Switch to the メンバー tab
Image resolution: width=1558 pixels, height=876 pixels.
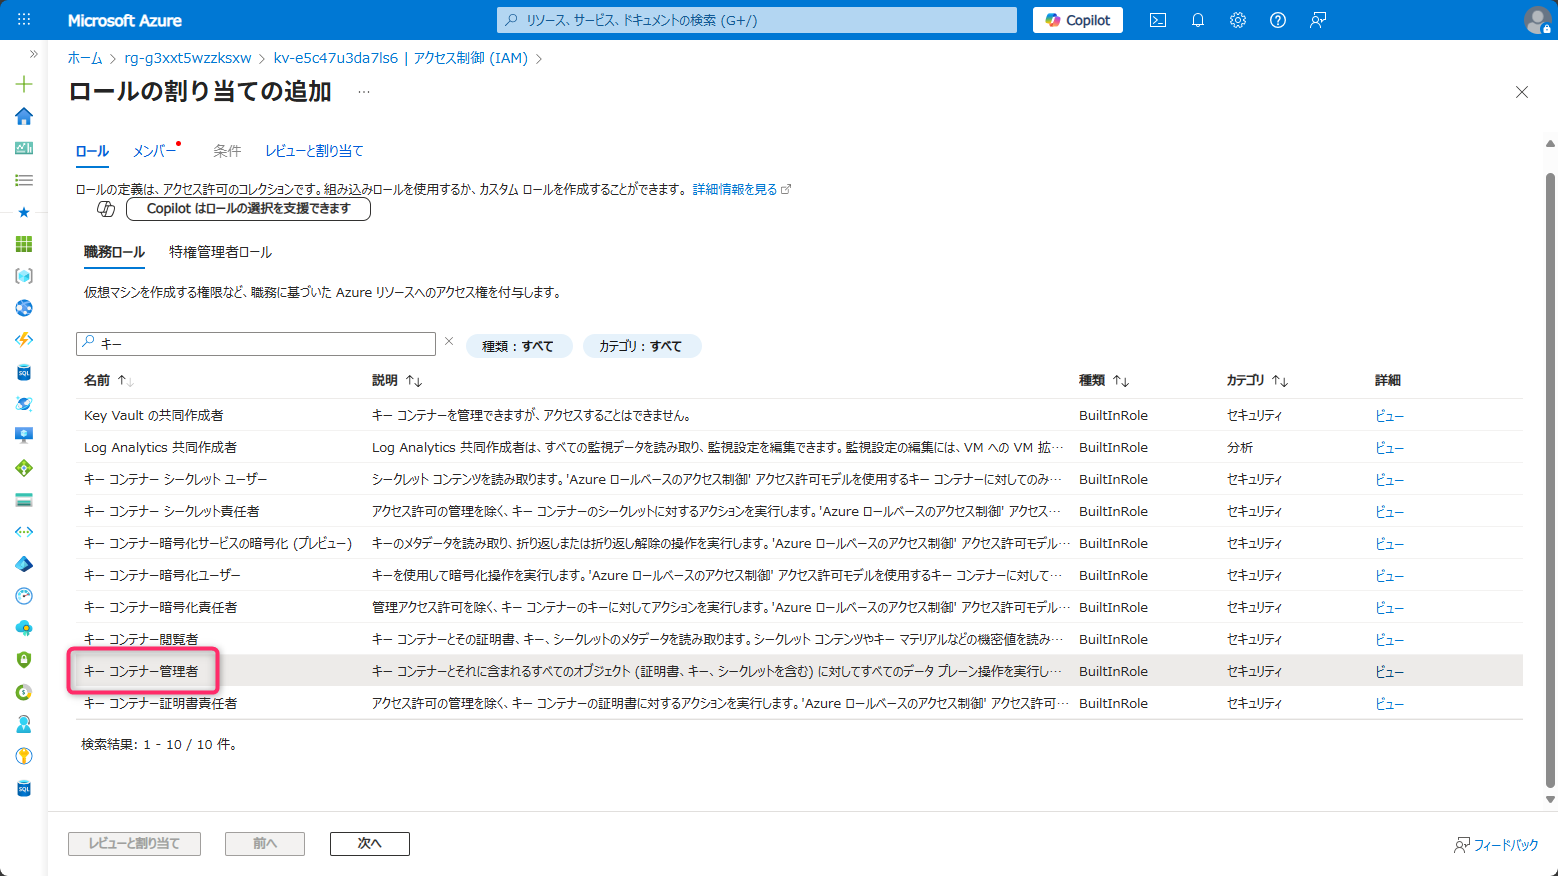coord(154,151)
